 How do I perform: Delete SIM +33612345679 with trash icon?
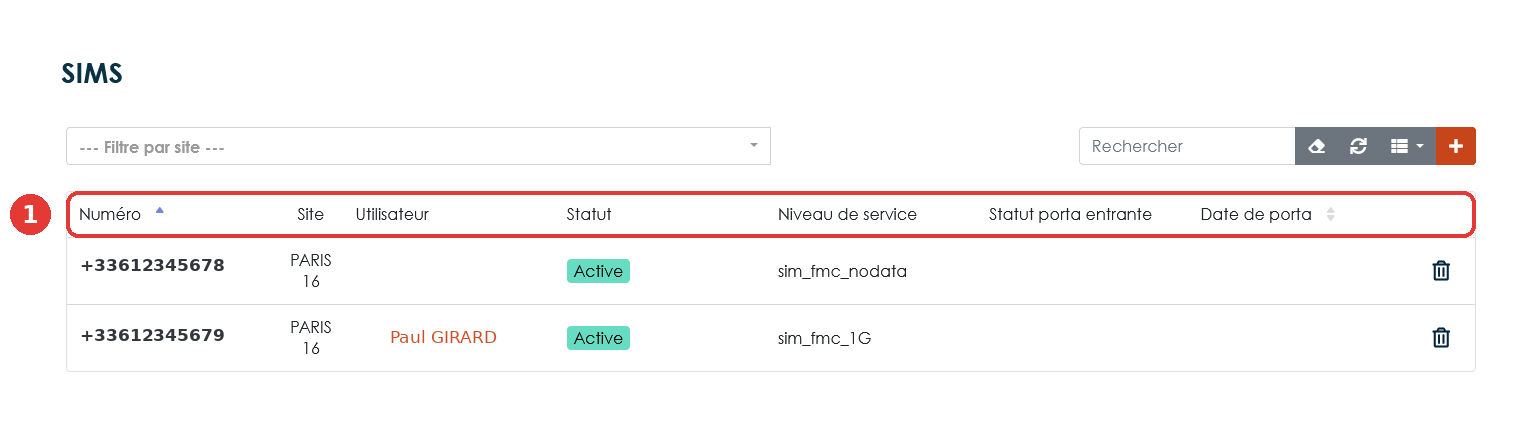[x=1441, y=337]
